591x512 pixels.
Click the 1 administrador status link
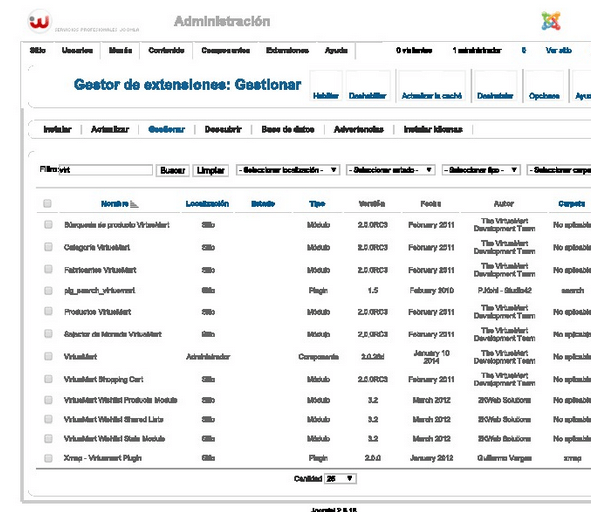477,50
